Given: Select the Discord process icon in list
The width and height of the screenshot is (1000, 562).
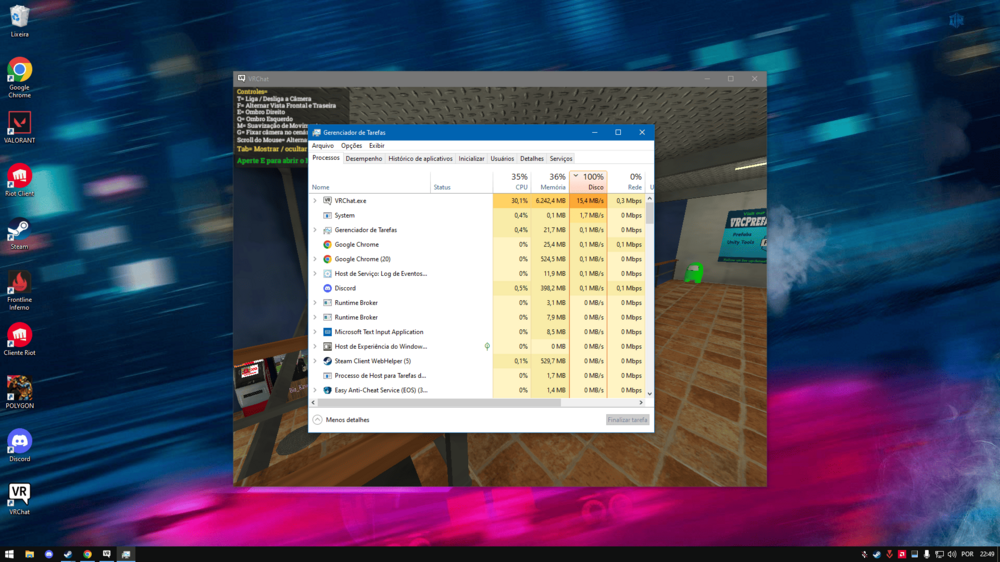Looking at the screenshot, I should tap(327, 288).
